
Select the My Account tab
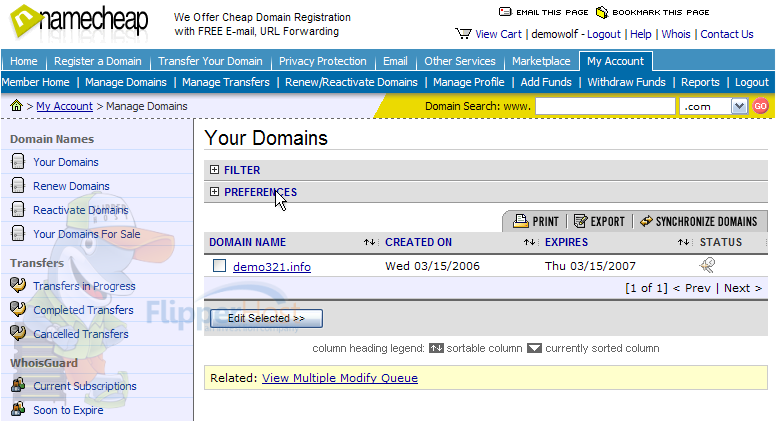coord(616,61)
